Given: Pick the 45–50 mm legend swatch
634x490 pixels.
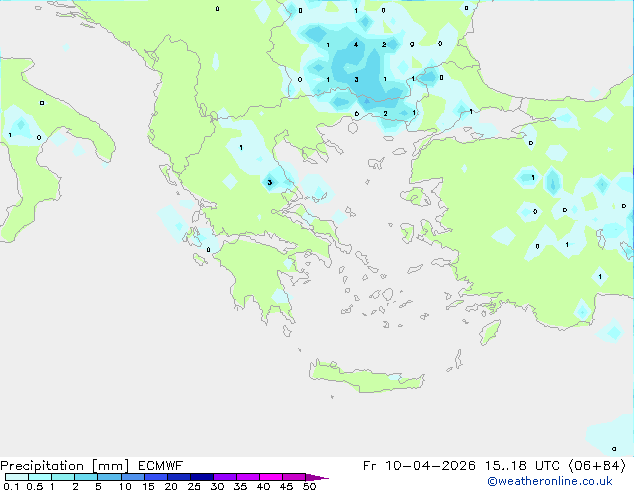Looking at the screenshot, I should tap(294, 477).
